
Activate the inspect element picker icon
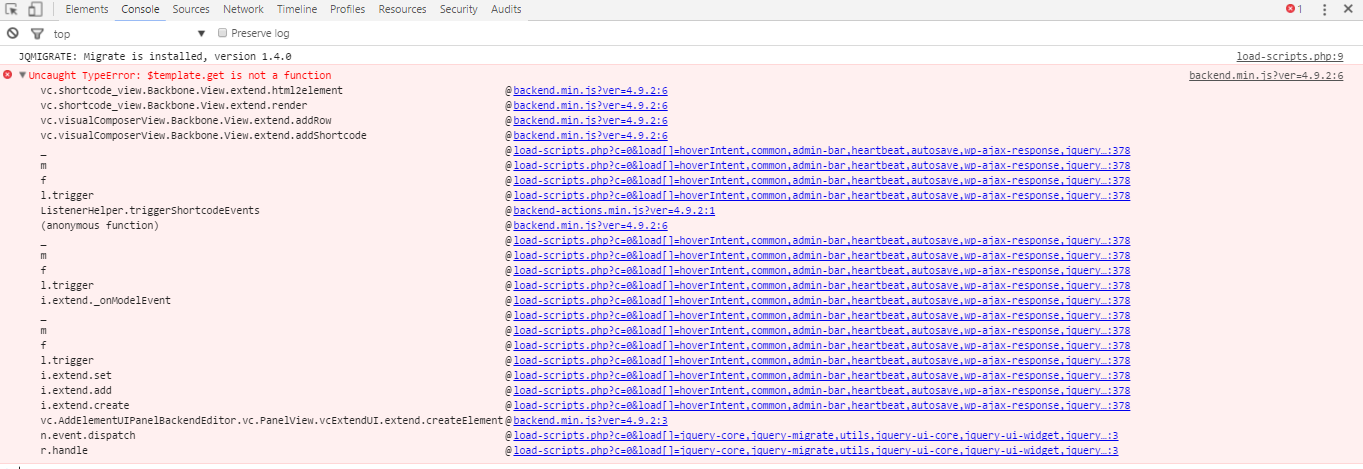click(12, 9)
